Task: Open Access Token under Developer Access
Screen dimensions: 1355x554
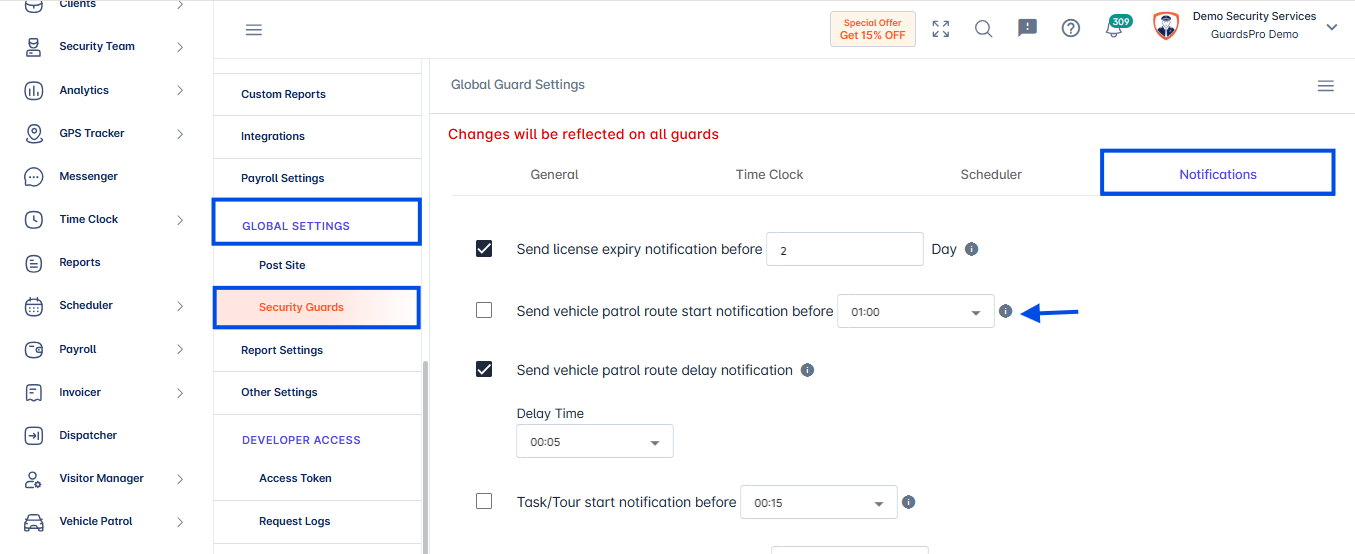Action: pyautogui.click(x=295, y=478)
